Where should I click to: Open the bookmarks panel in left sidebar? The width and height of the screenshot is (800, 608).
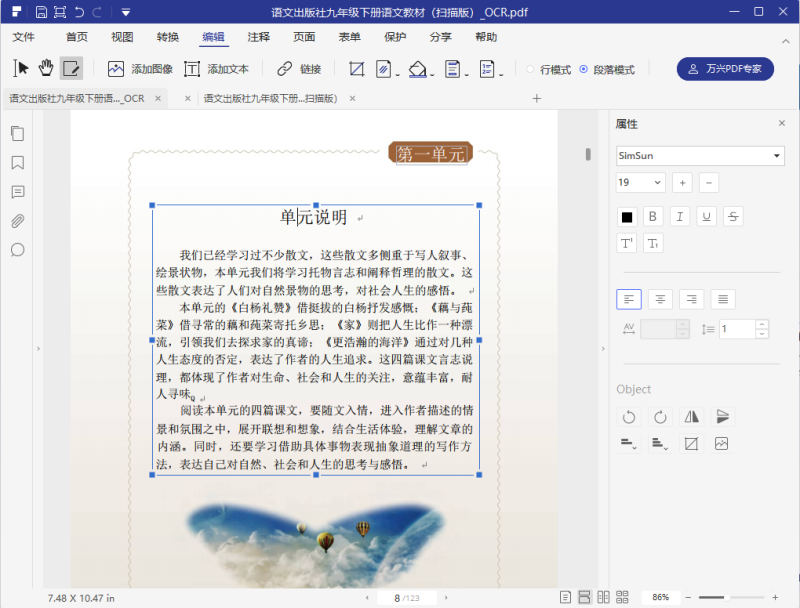17,162
